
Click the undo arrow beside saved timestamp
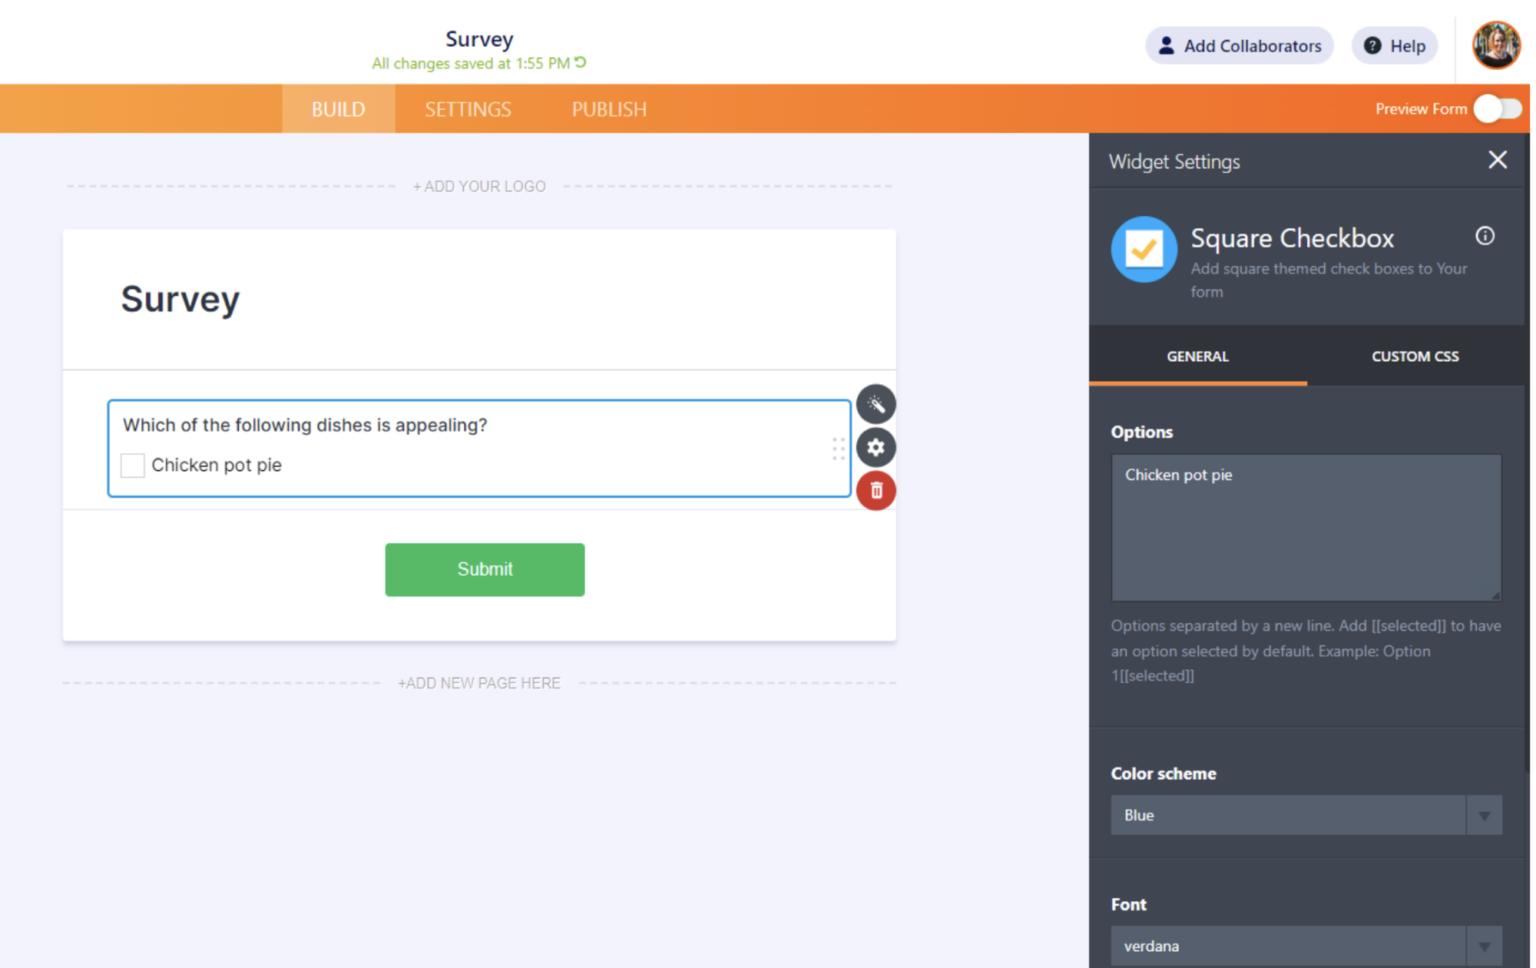pos(582,62)
